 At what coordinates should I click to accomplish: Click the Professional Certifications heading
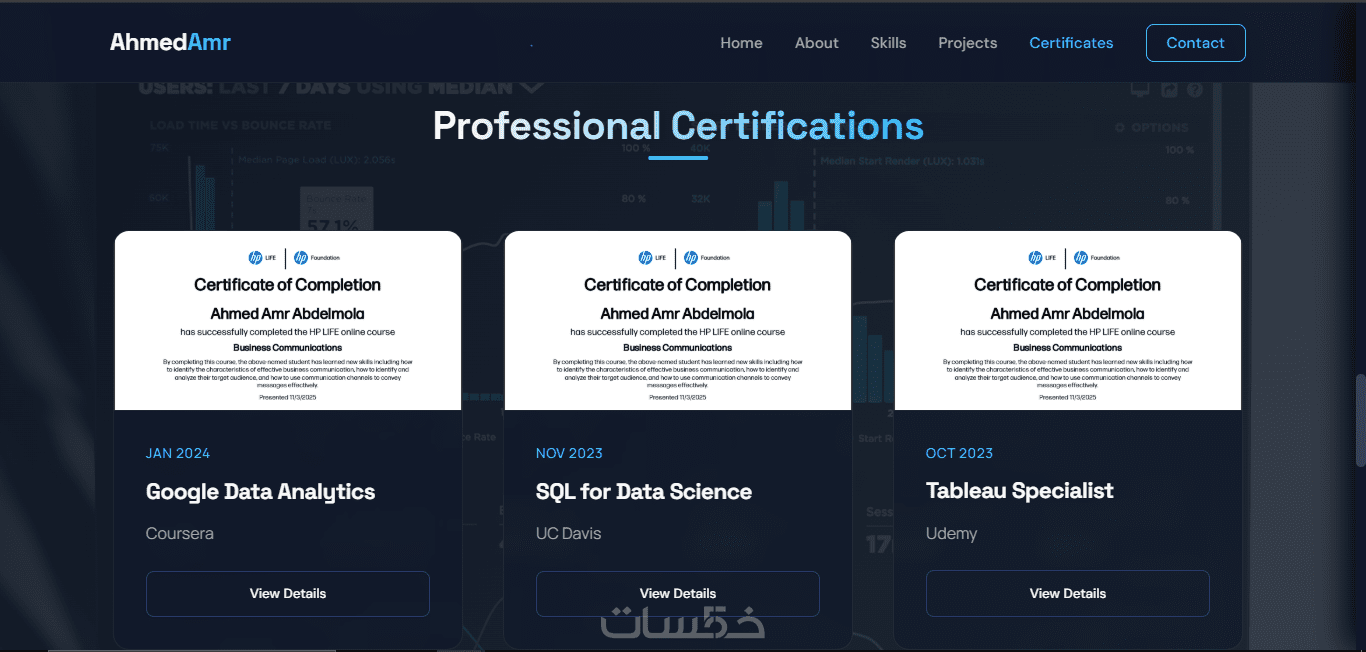coord(678,126)
